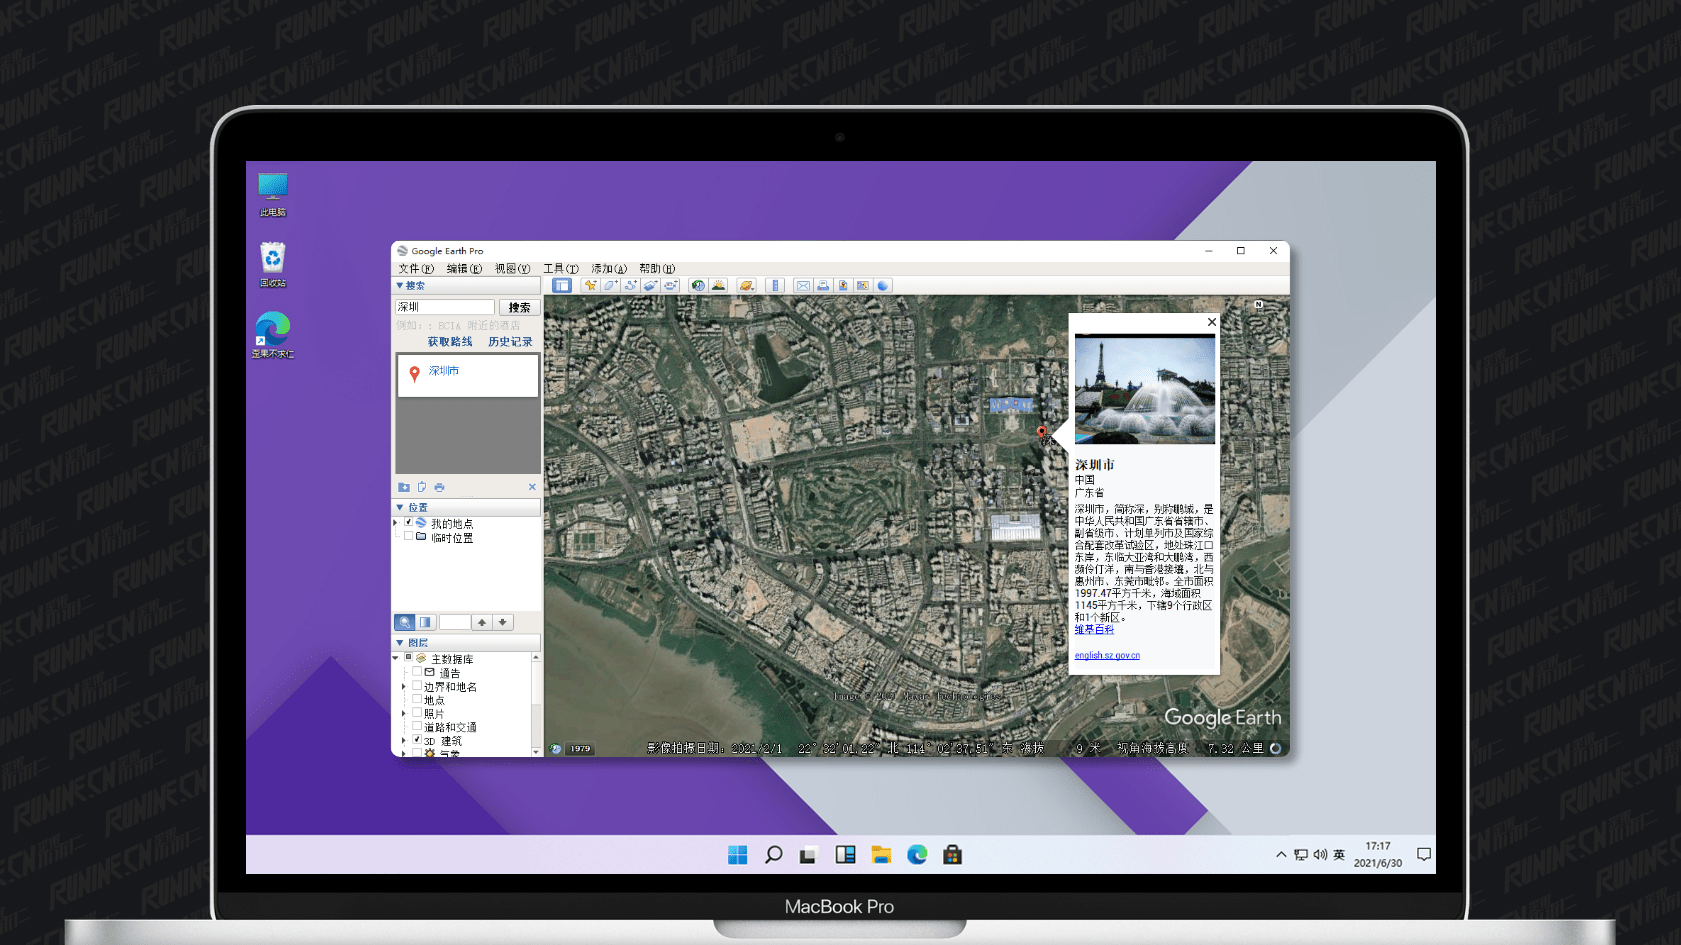The image size is (1681, 945).
Task: Click the Shenzhen fountain photo thumbnail
Action: (1145, 389)
